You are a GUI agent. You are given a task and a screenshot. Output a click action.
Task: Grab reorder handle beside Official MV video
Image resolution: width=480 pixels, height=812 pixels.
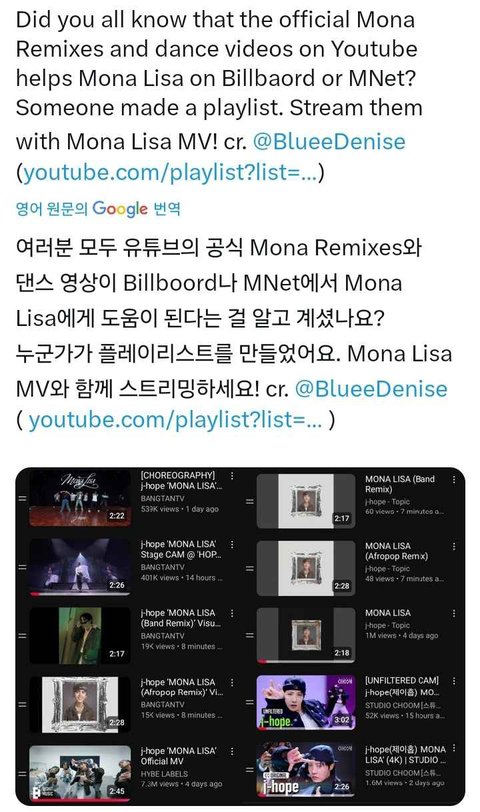coord(22,774)
